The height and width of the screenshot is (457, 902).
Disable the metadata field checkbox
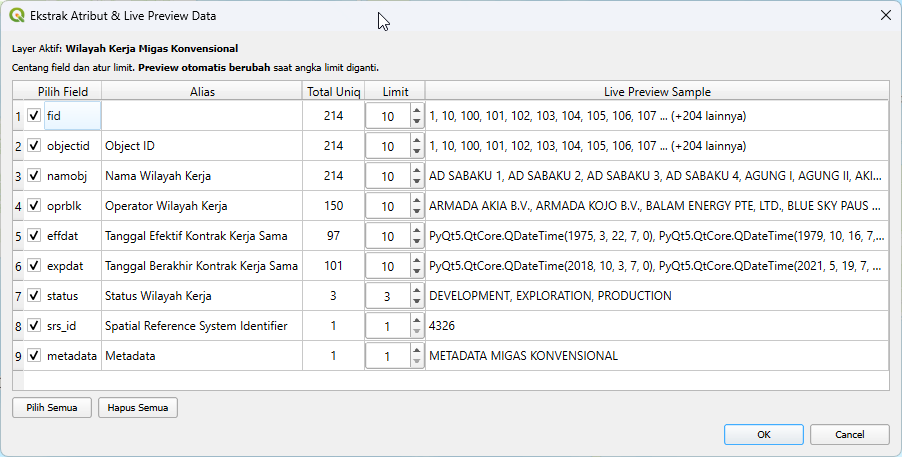(x=34, y=355)
